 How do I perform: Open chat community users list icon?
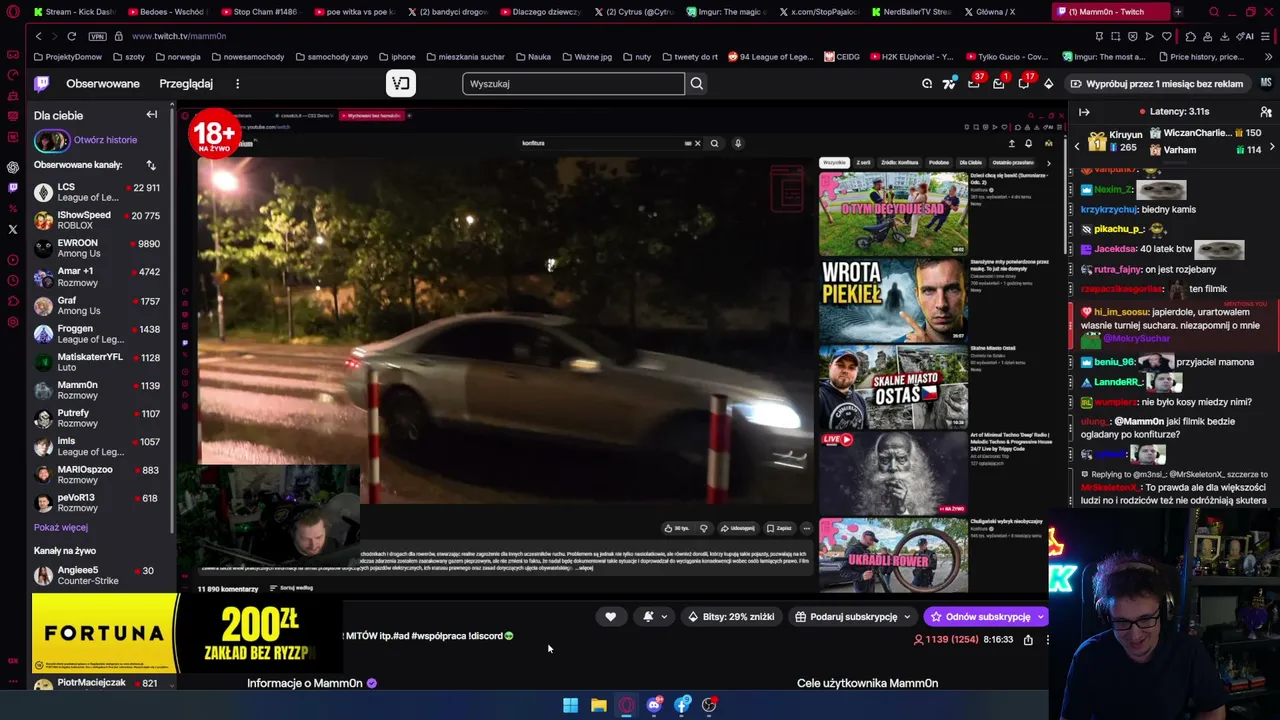pos(1266,112)
